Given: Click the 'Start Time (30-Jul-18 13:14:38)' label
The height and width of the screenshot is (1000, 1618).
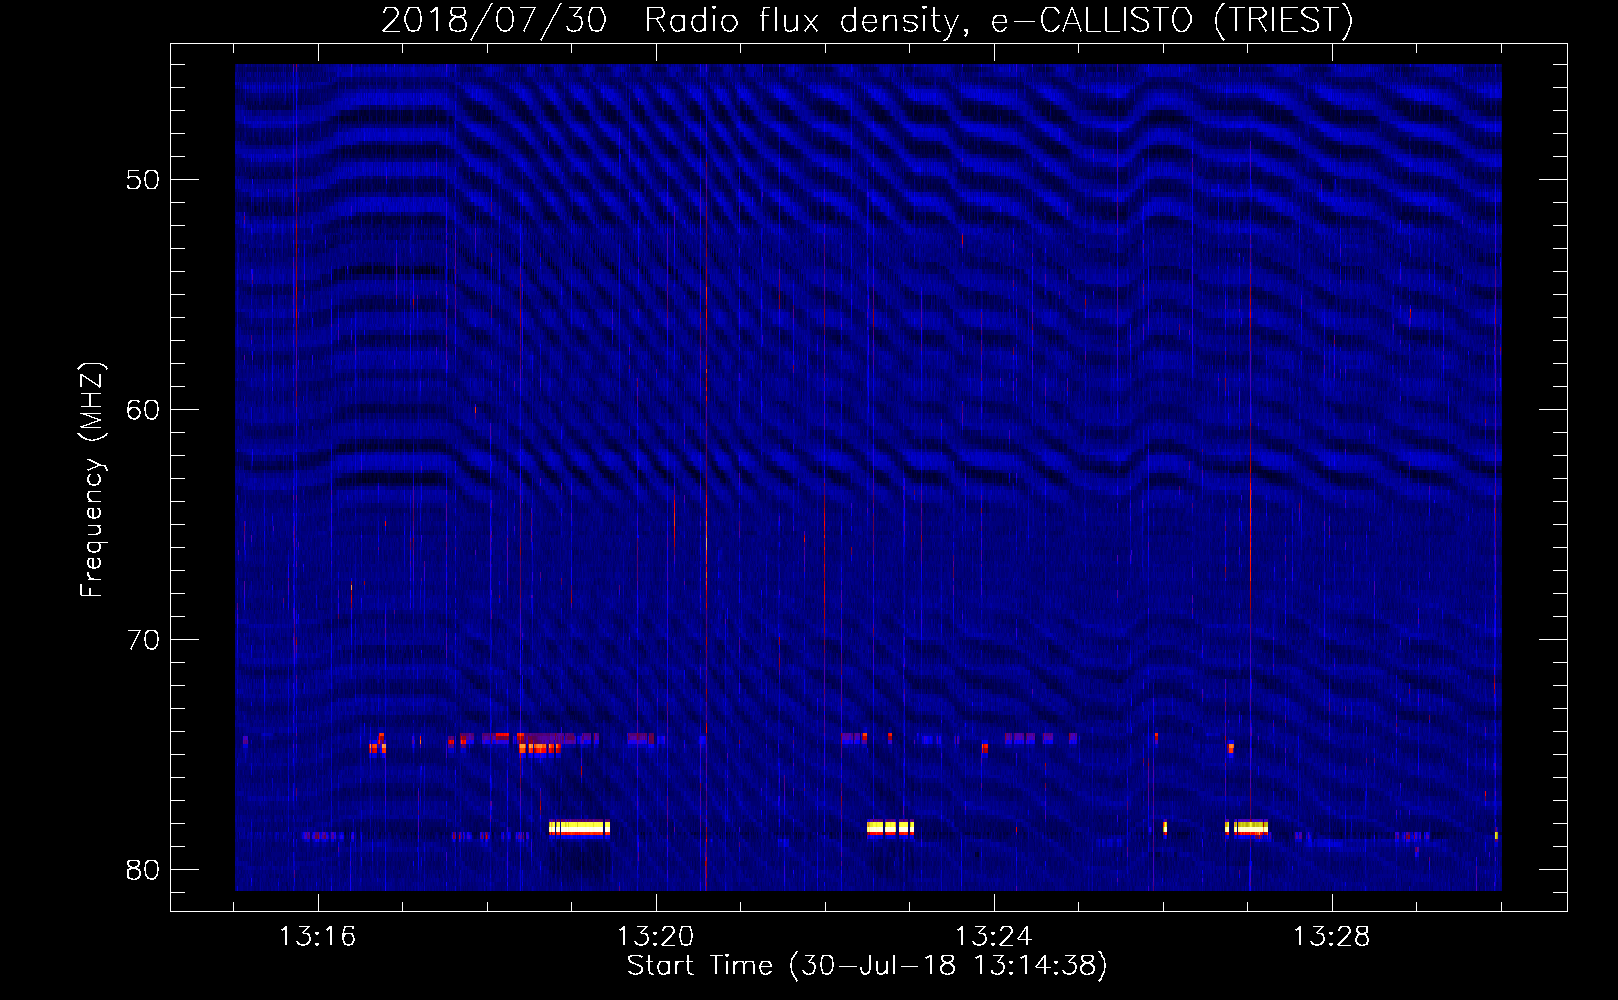Looking at the screenshot, I should (x=867, y=966).
